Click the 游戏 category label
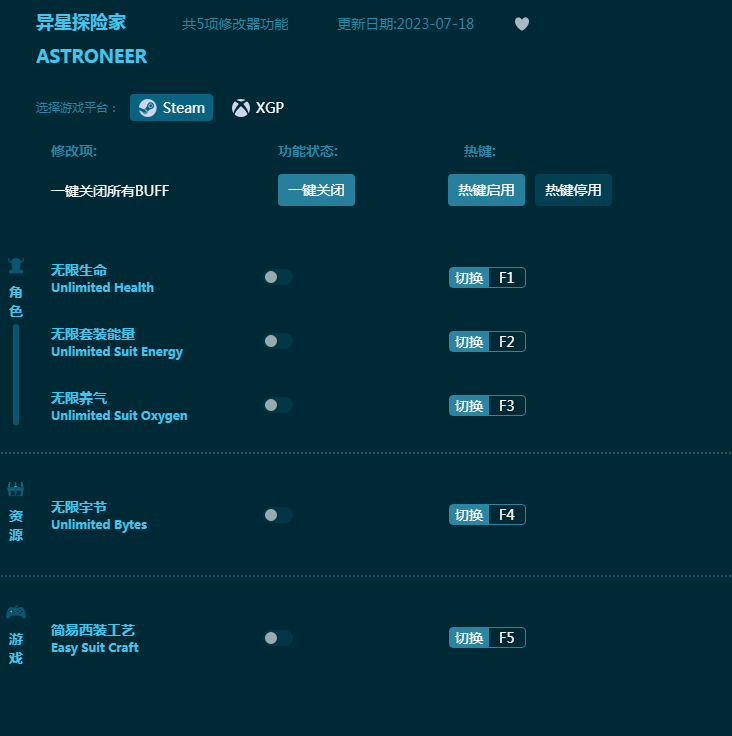Image resolution: width=732 pixels, height=736 pixels. tap(16, 648)
